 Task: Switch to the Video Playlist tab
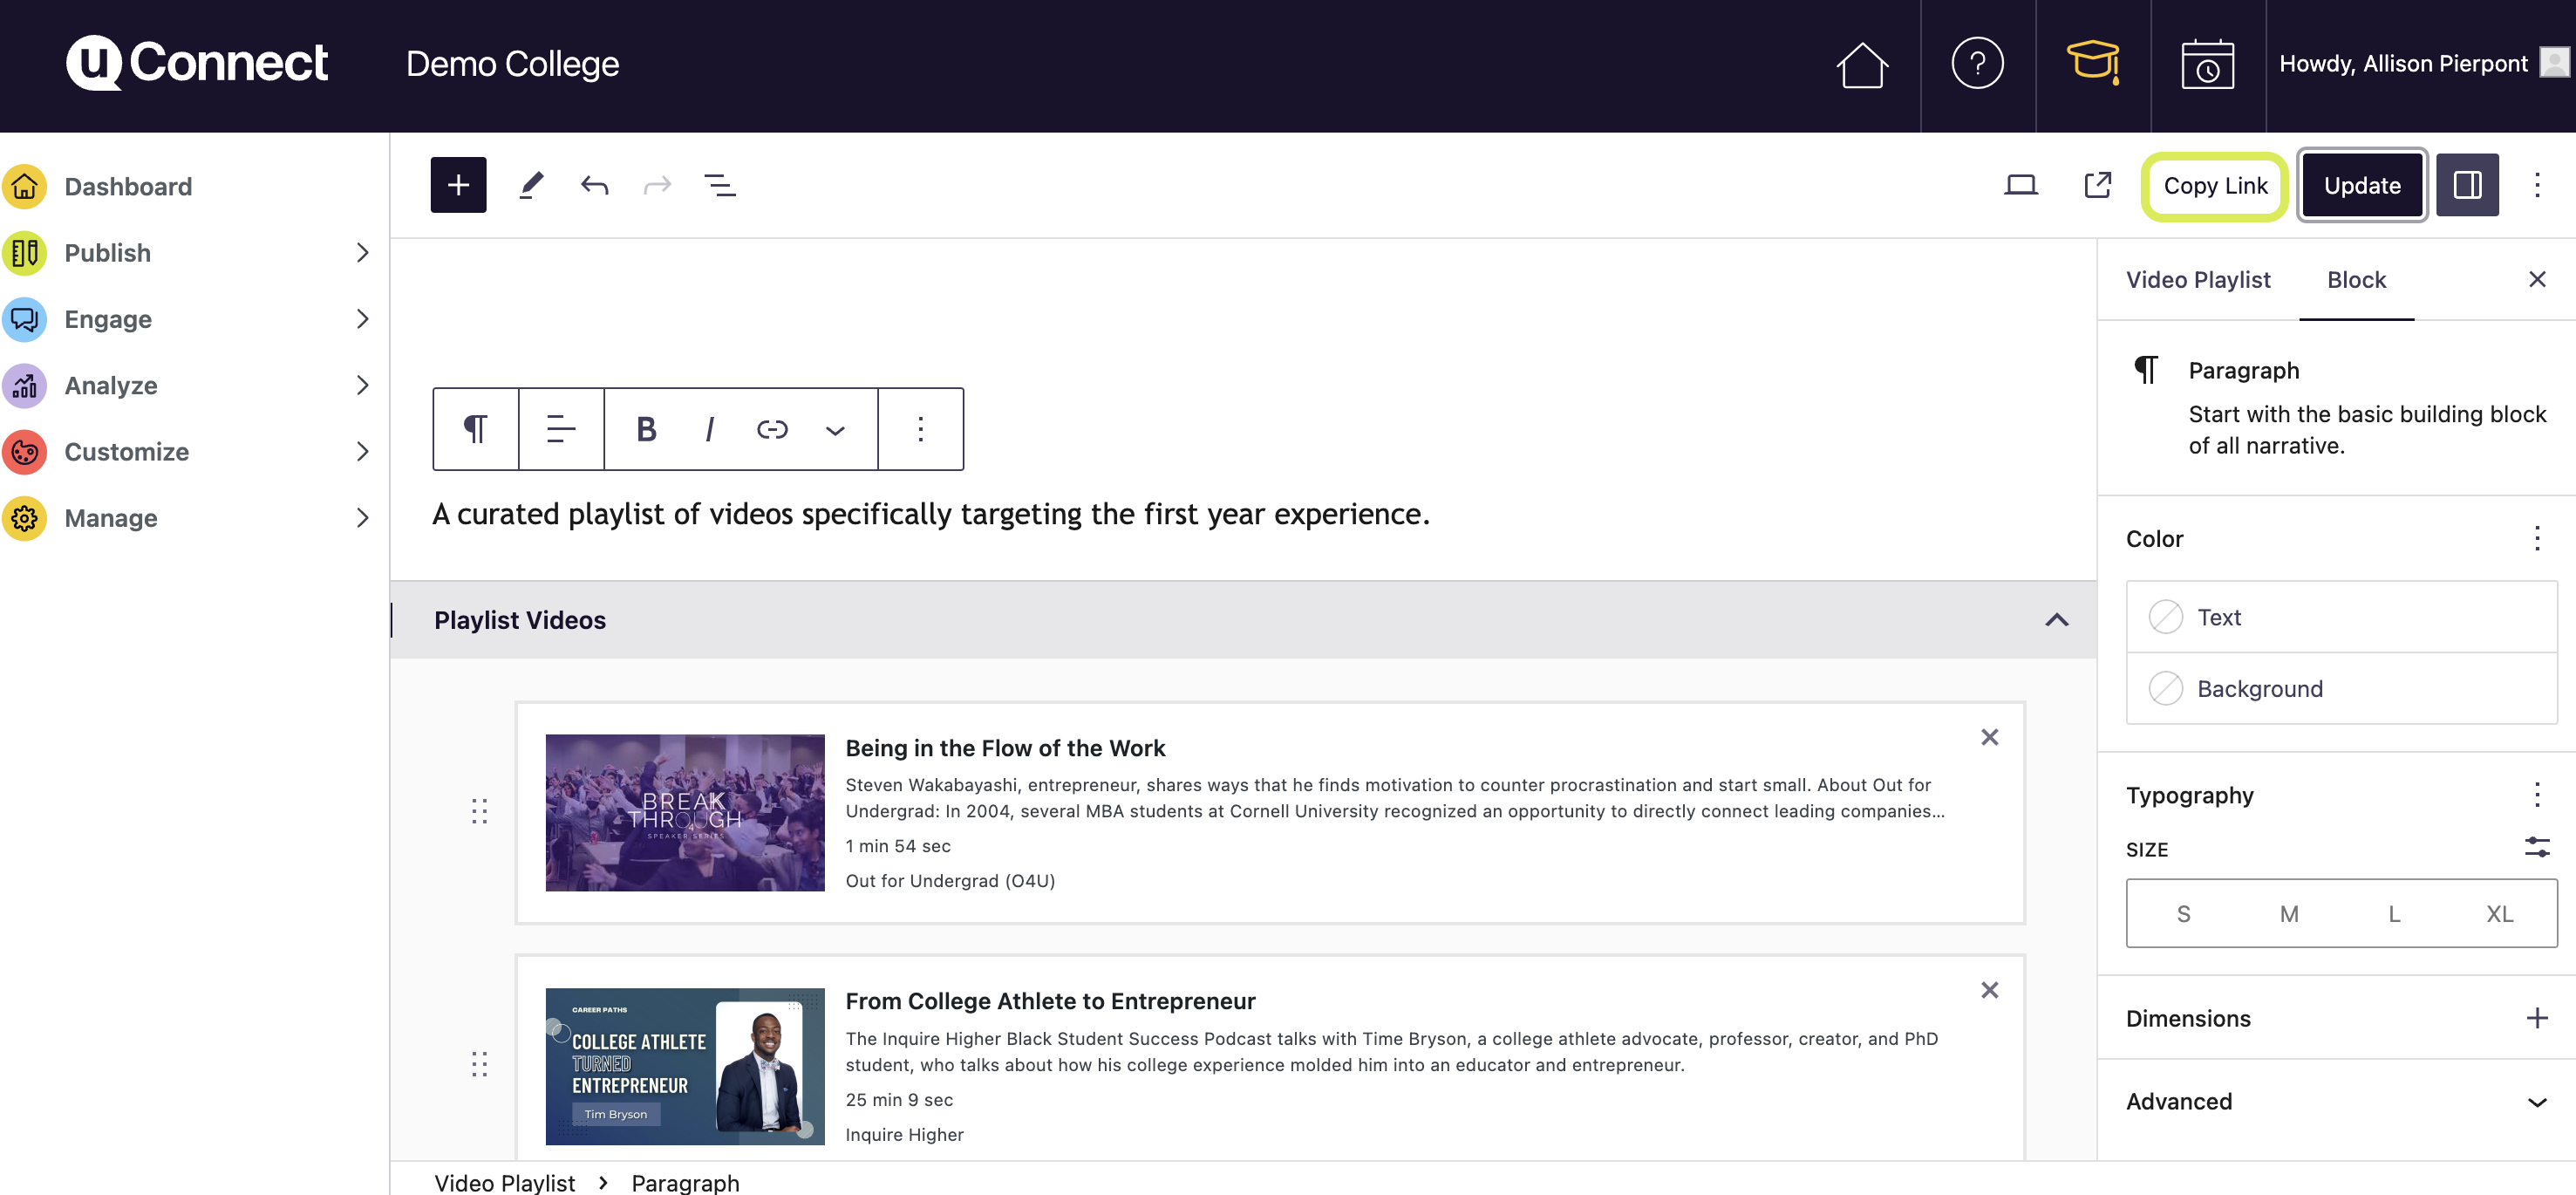pos(2197,280)
